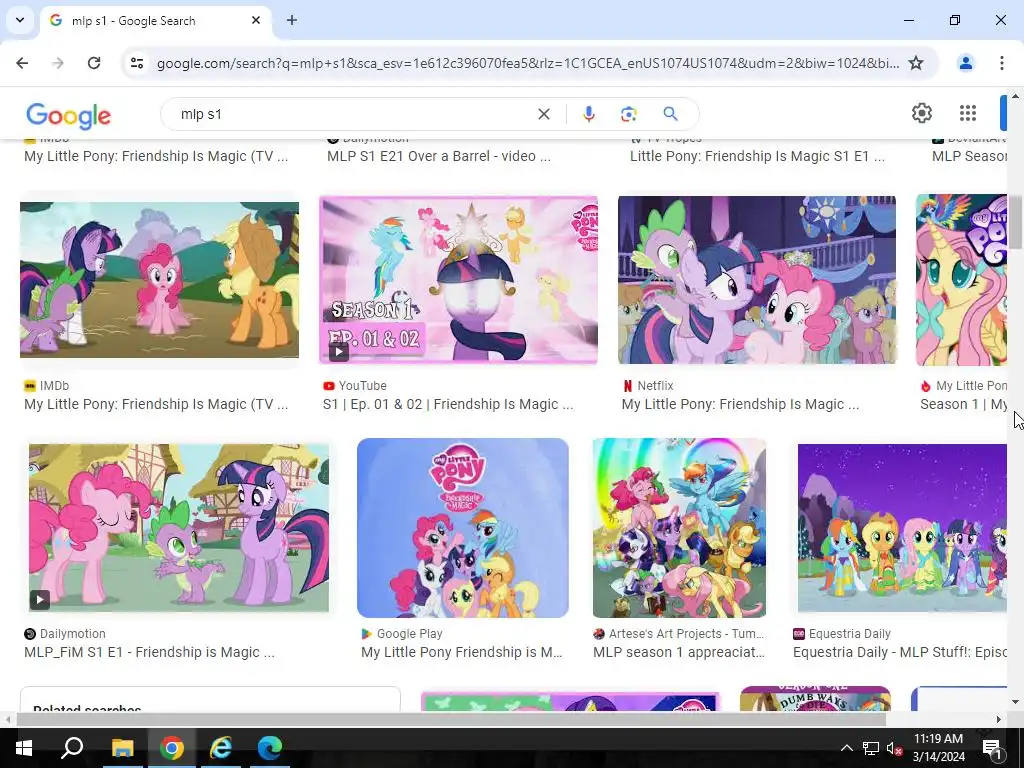This screenshot has width=1024, height=768.
Task: Click the horizontal scrollbar at bottom
Action: (x=451, y=720)
